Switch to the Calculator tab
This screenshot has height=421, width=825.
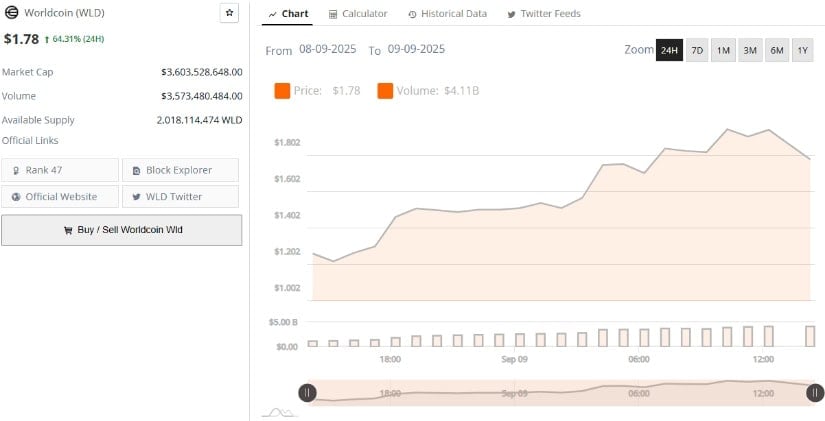[358, 14]
